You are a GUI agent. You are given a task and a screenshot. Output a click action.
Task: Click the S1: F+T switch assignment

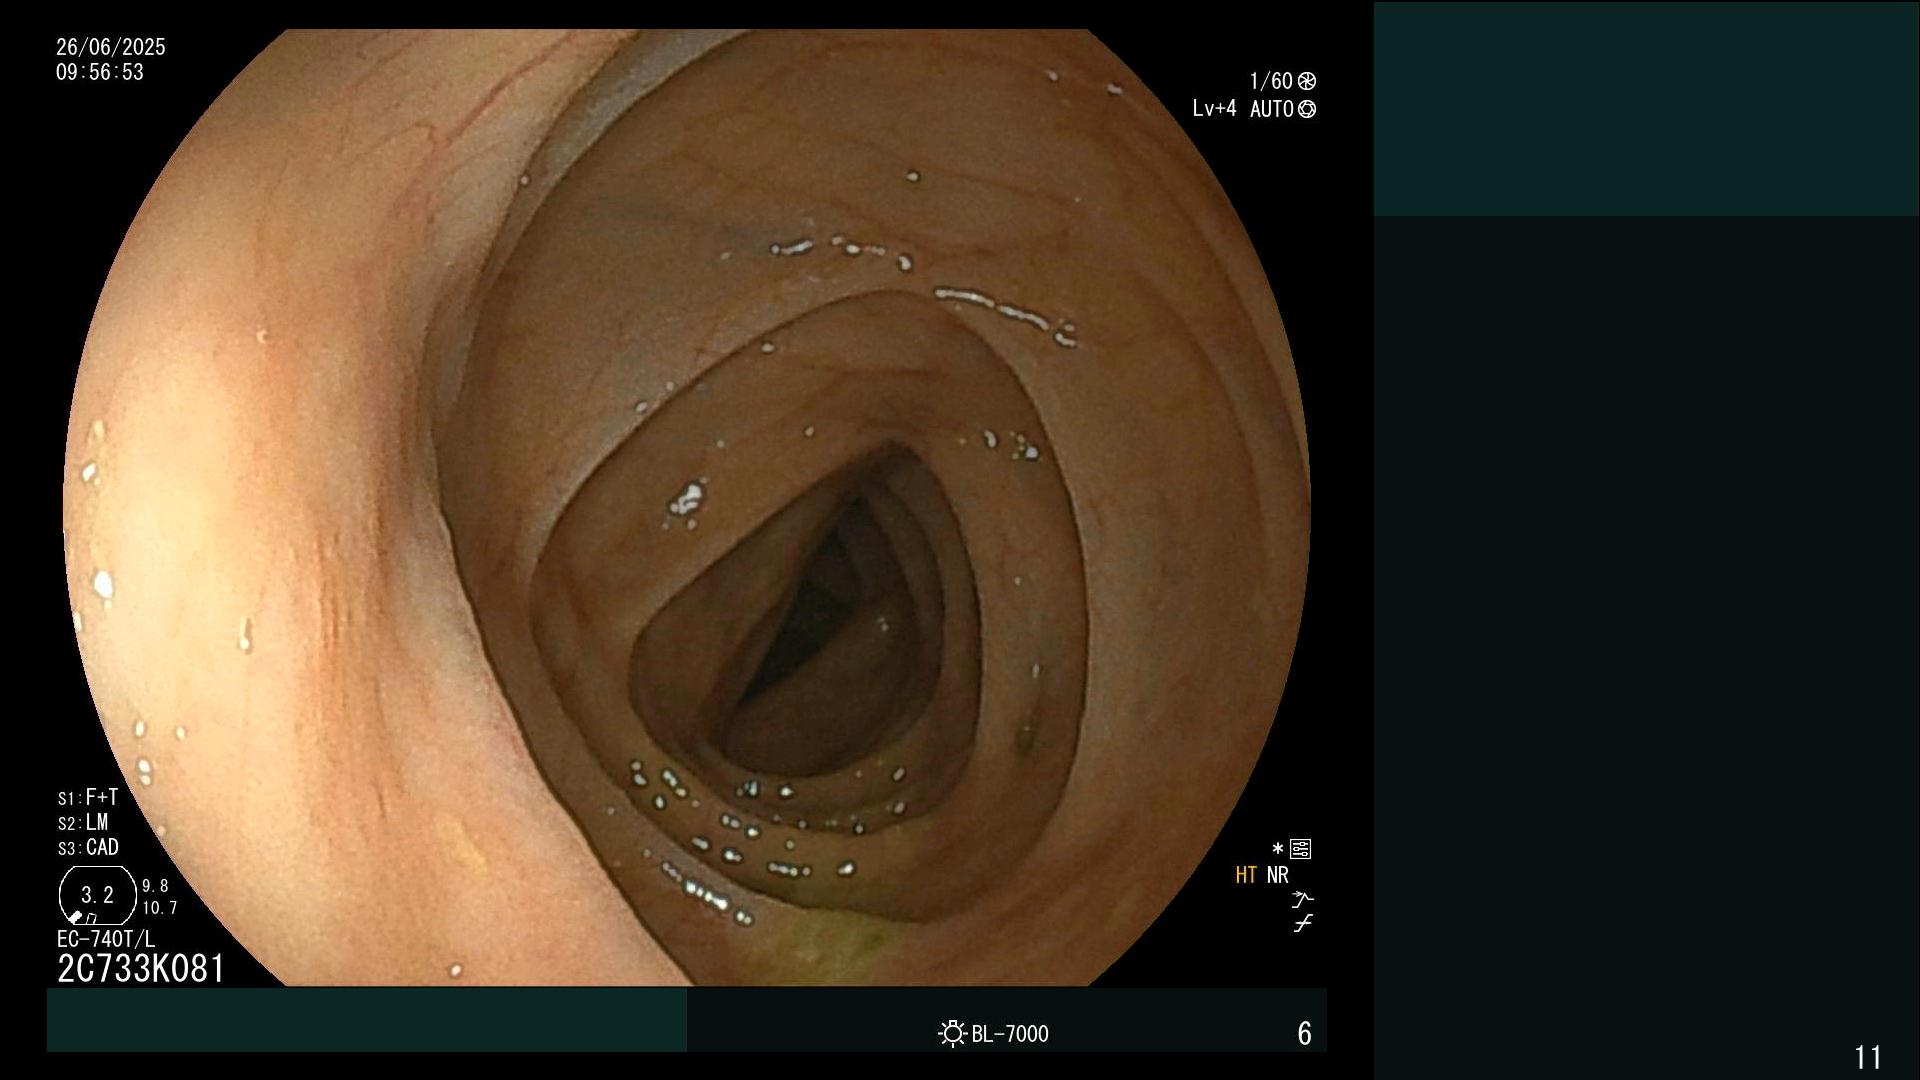(x=88, y=797)
